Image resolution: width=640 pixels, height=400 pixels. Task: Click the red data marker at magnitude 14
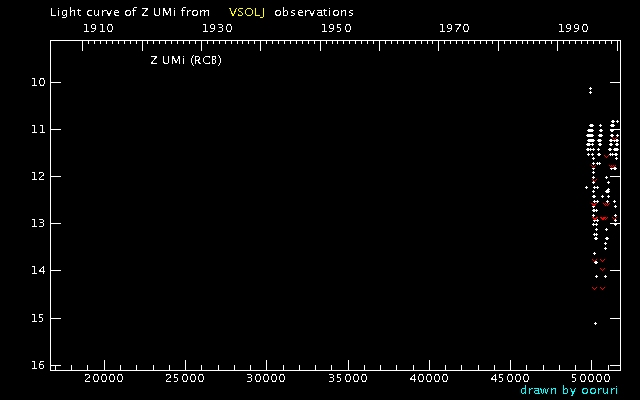[602, 269]
